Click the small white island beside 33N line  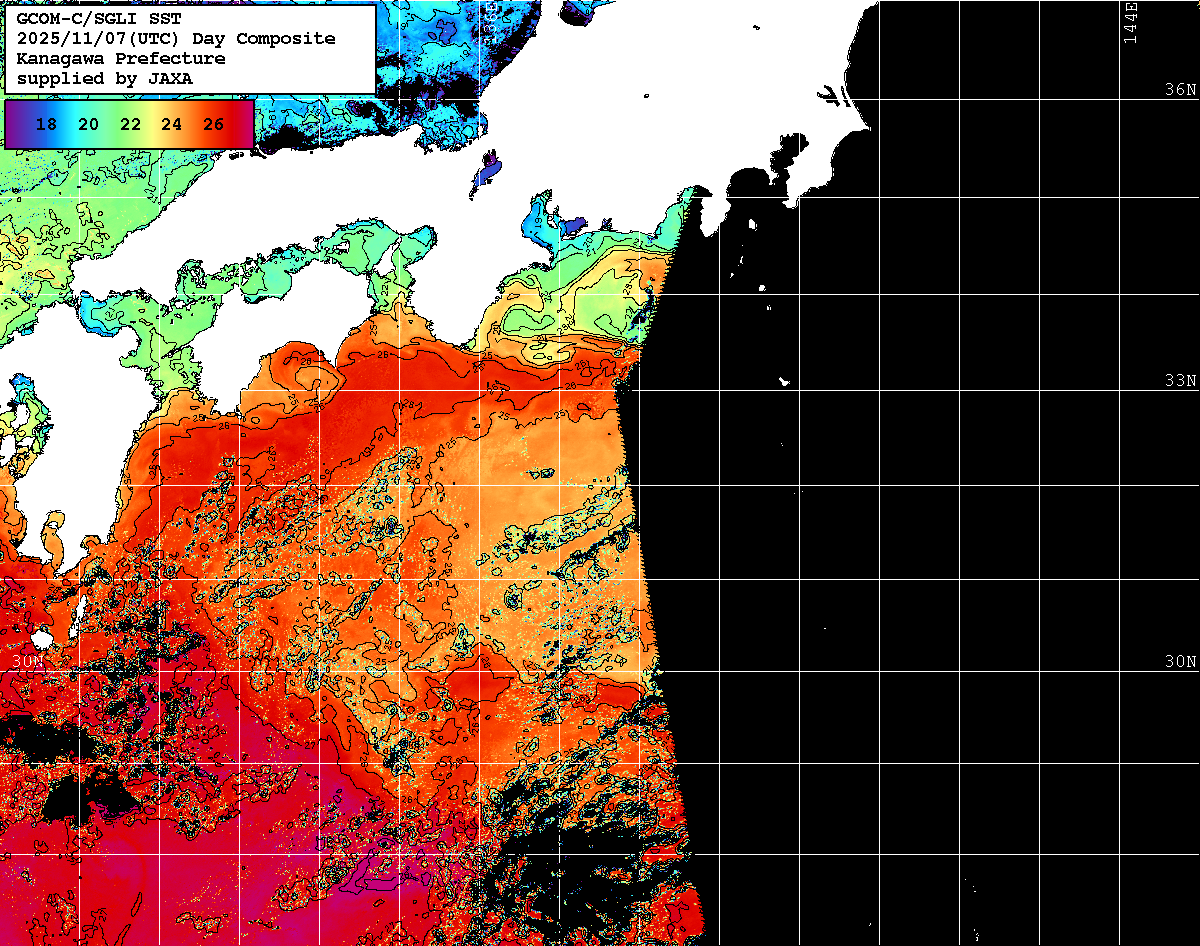coord(784,381)
